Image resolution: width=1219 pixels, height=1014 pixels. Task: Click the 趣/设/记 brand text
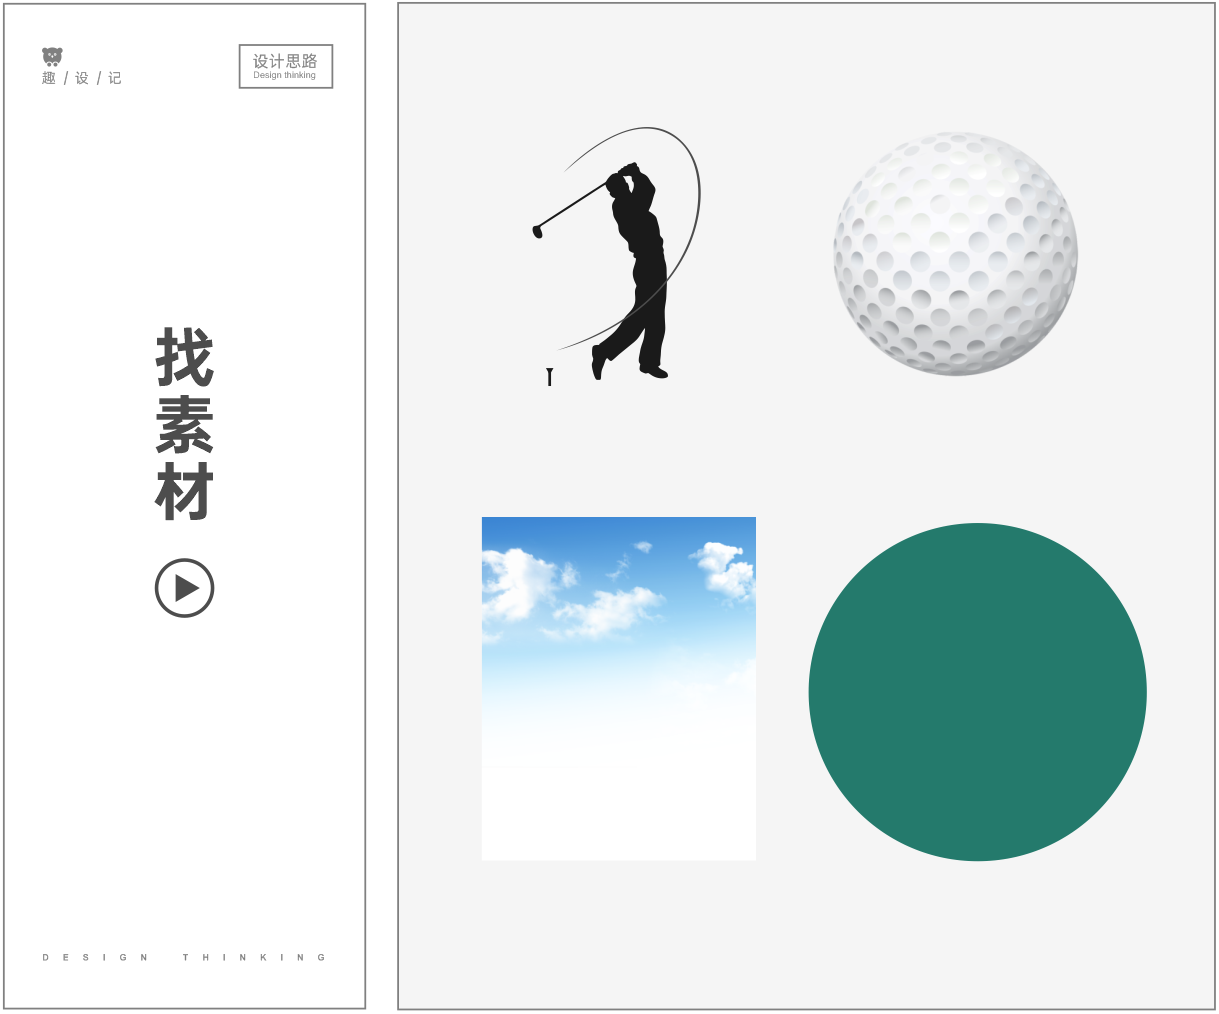[81, 78]
